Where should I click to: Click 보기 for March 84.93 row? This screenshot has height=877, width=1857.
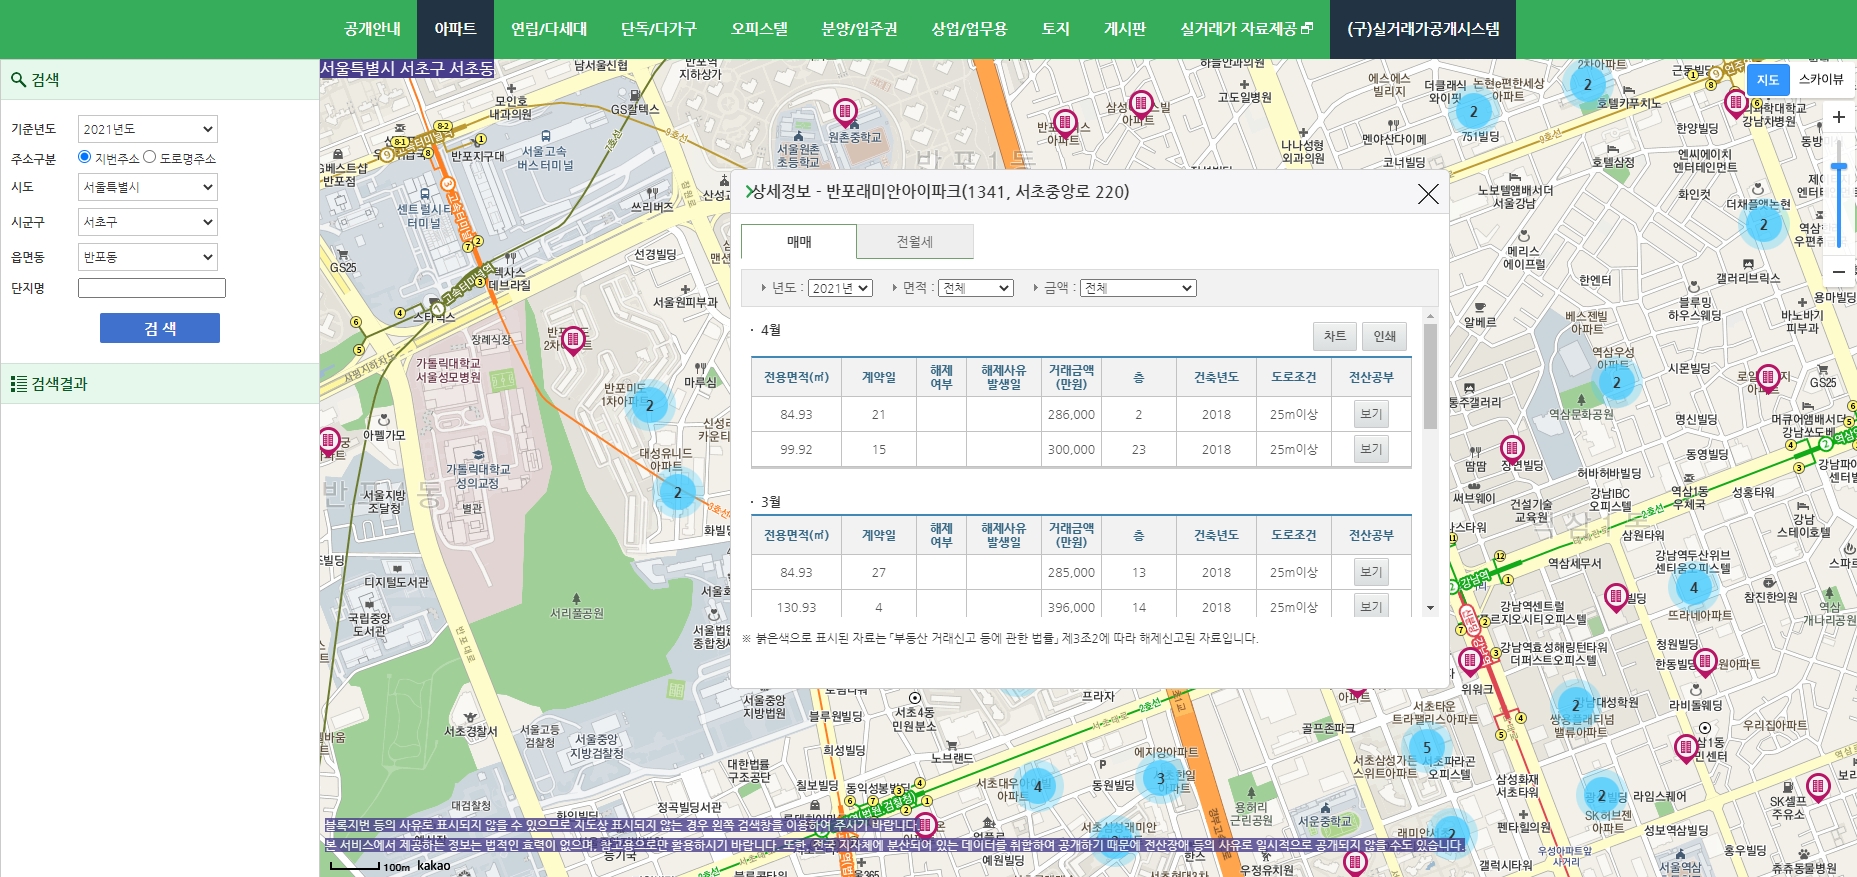coord(1371,572)
